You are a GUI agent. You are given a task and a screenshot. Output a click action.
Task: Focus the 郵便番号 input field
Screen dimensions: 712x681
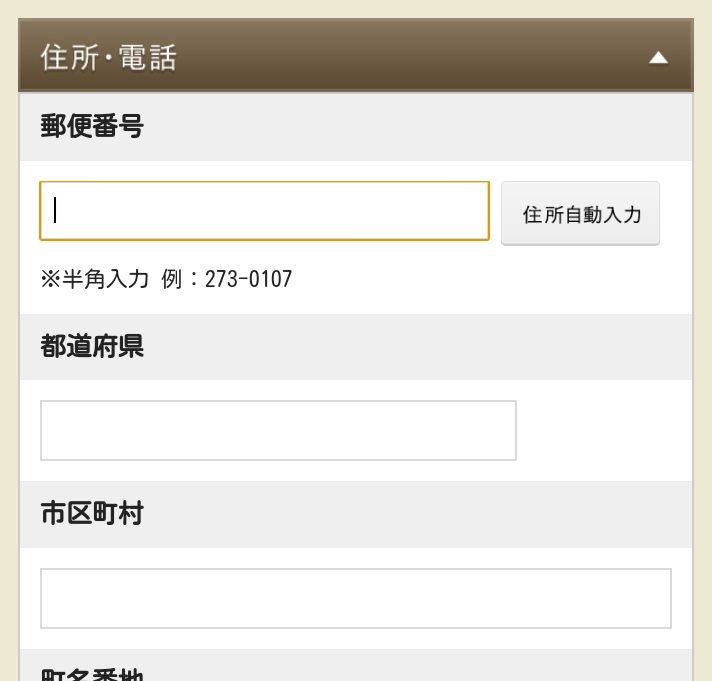(264, 211)
